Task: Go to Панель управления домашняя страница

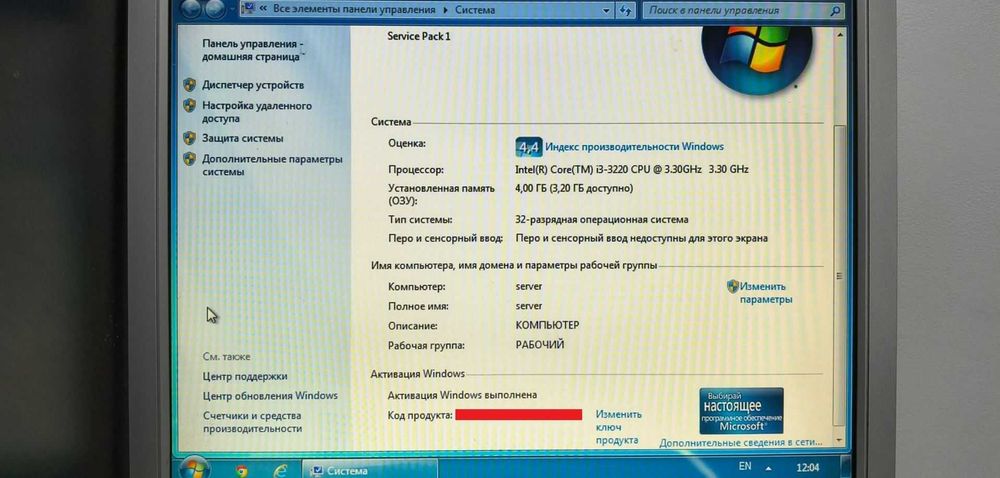Action: pos(253,50)
